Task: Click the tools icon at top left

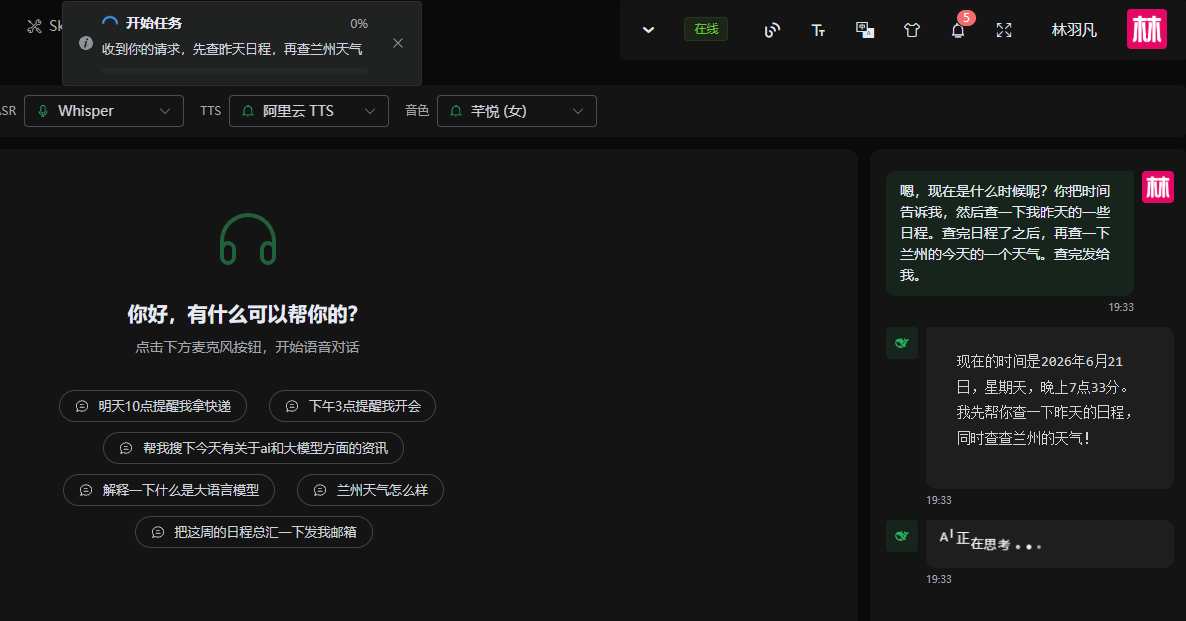Action: (34, 26)
